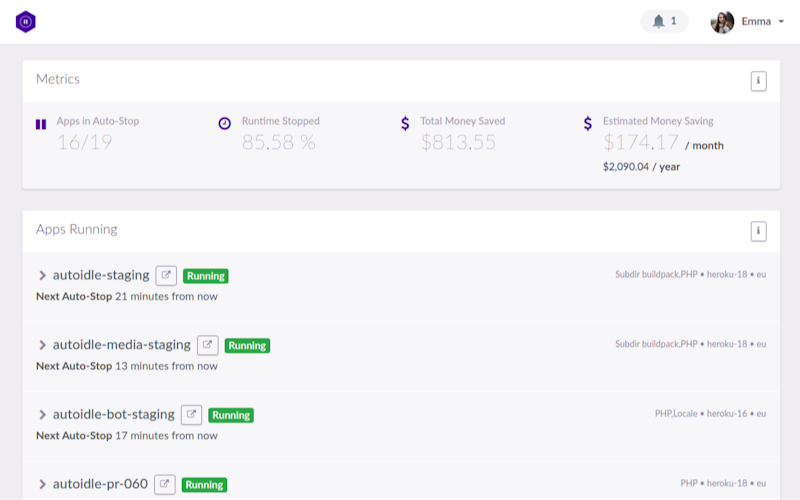Image resolution: width=800 pixels, height=500 pixels.
Task: Click the autoidle-staging app name
Action: tap(101, 275)
